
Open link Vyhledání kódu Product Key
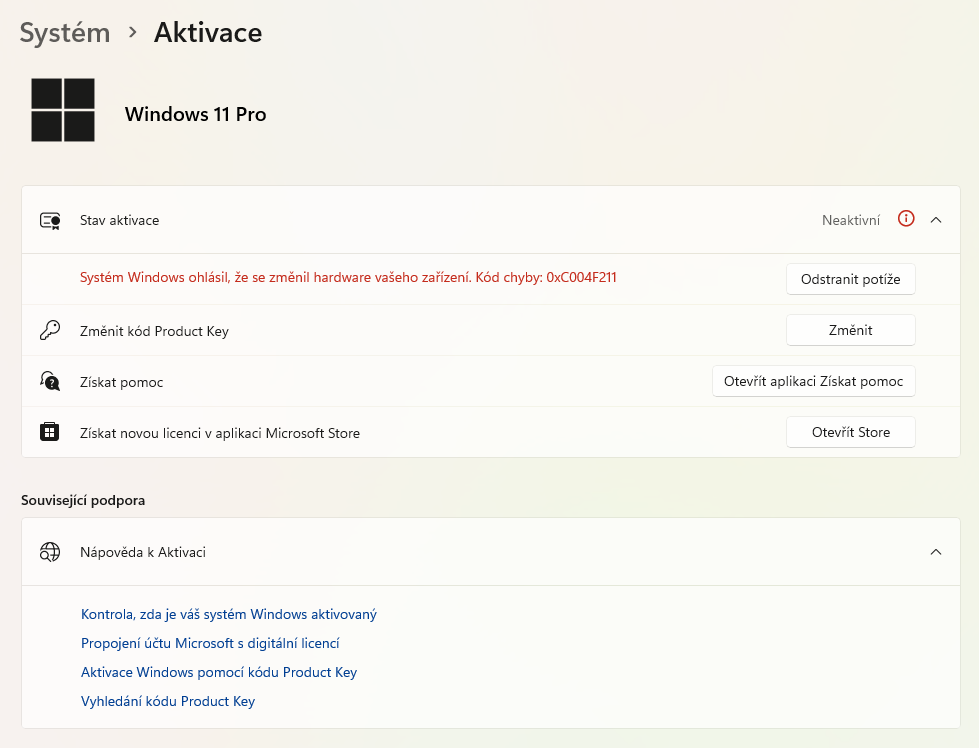[168, 701]
